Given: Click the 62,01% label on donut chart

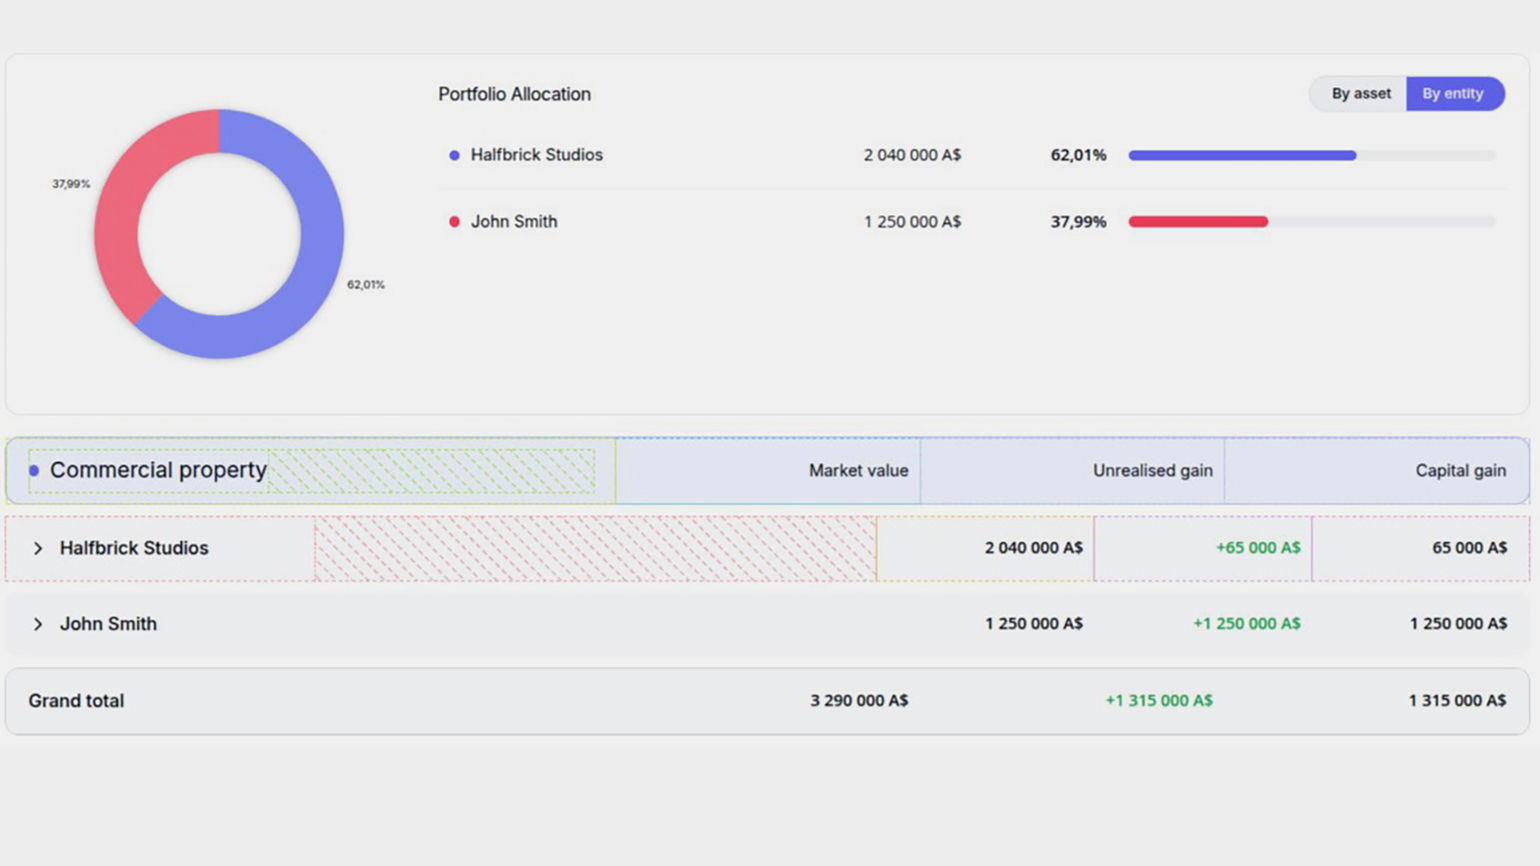Looking at the screenshot, I should 366,285.
